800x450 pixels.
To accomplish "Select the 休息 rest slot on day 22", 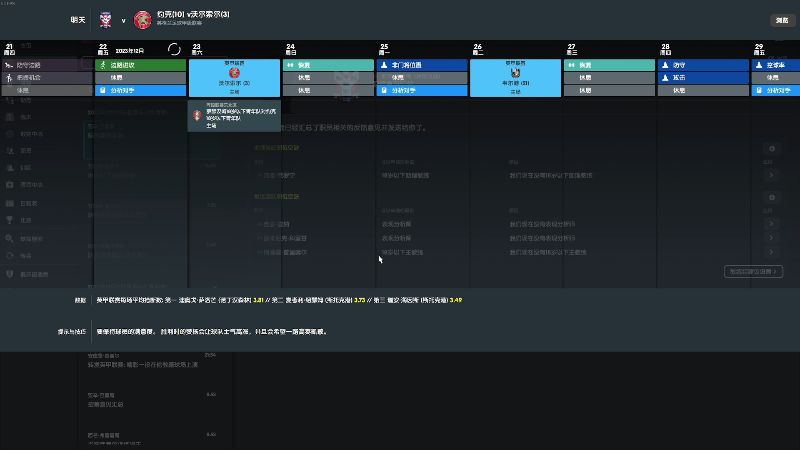I will click(x=140, y=78).
